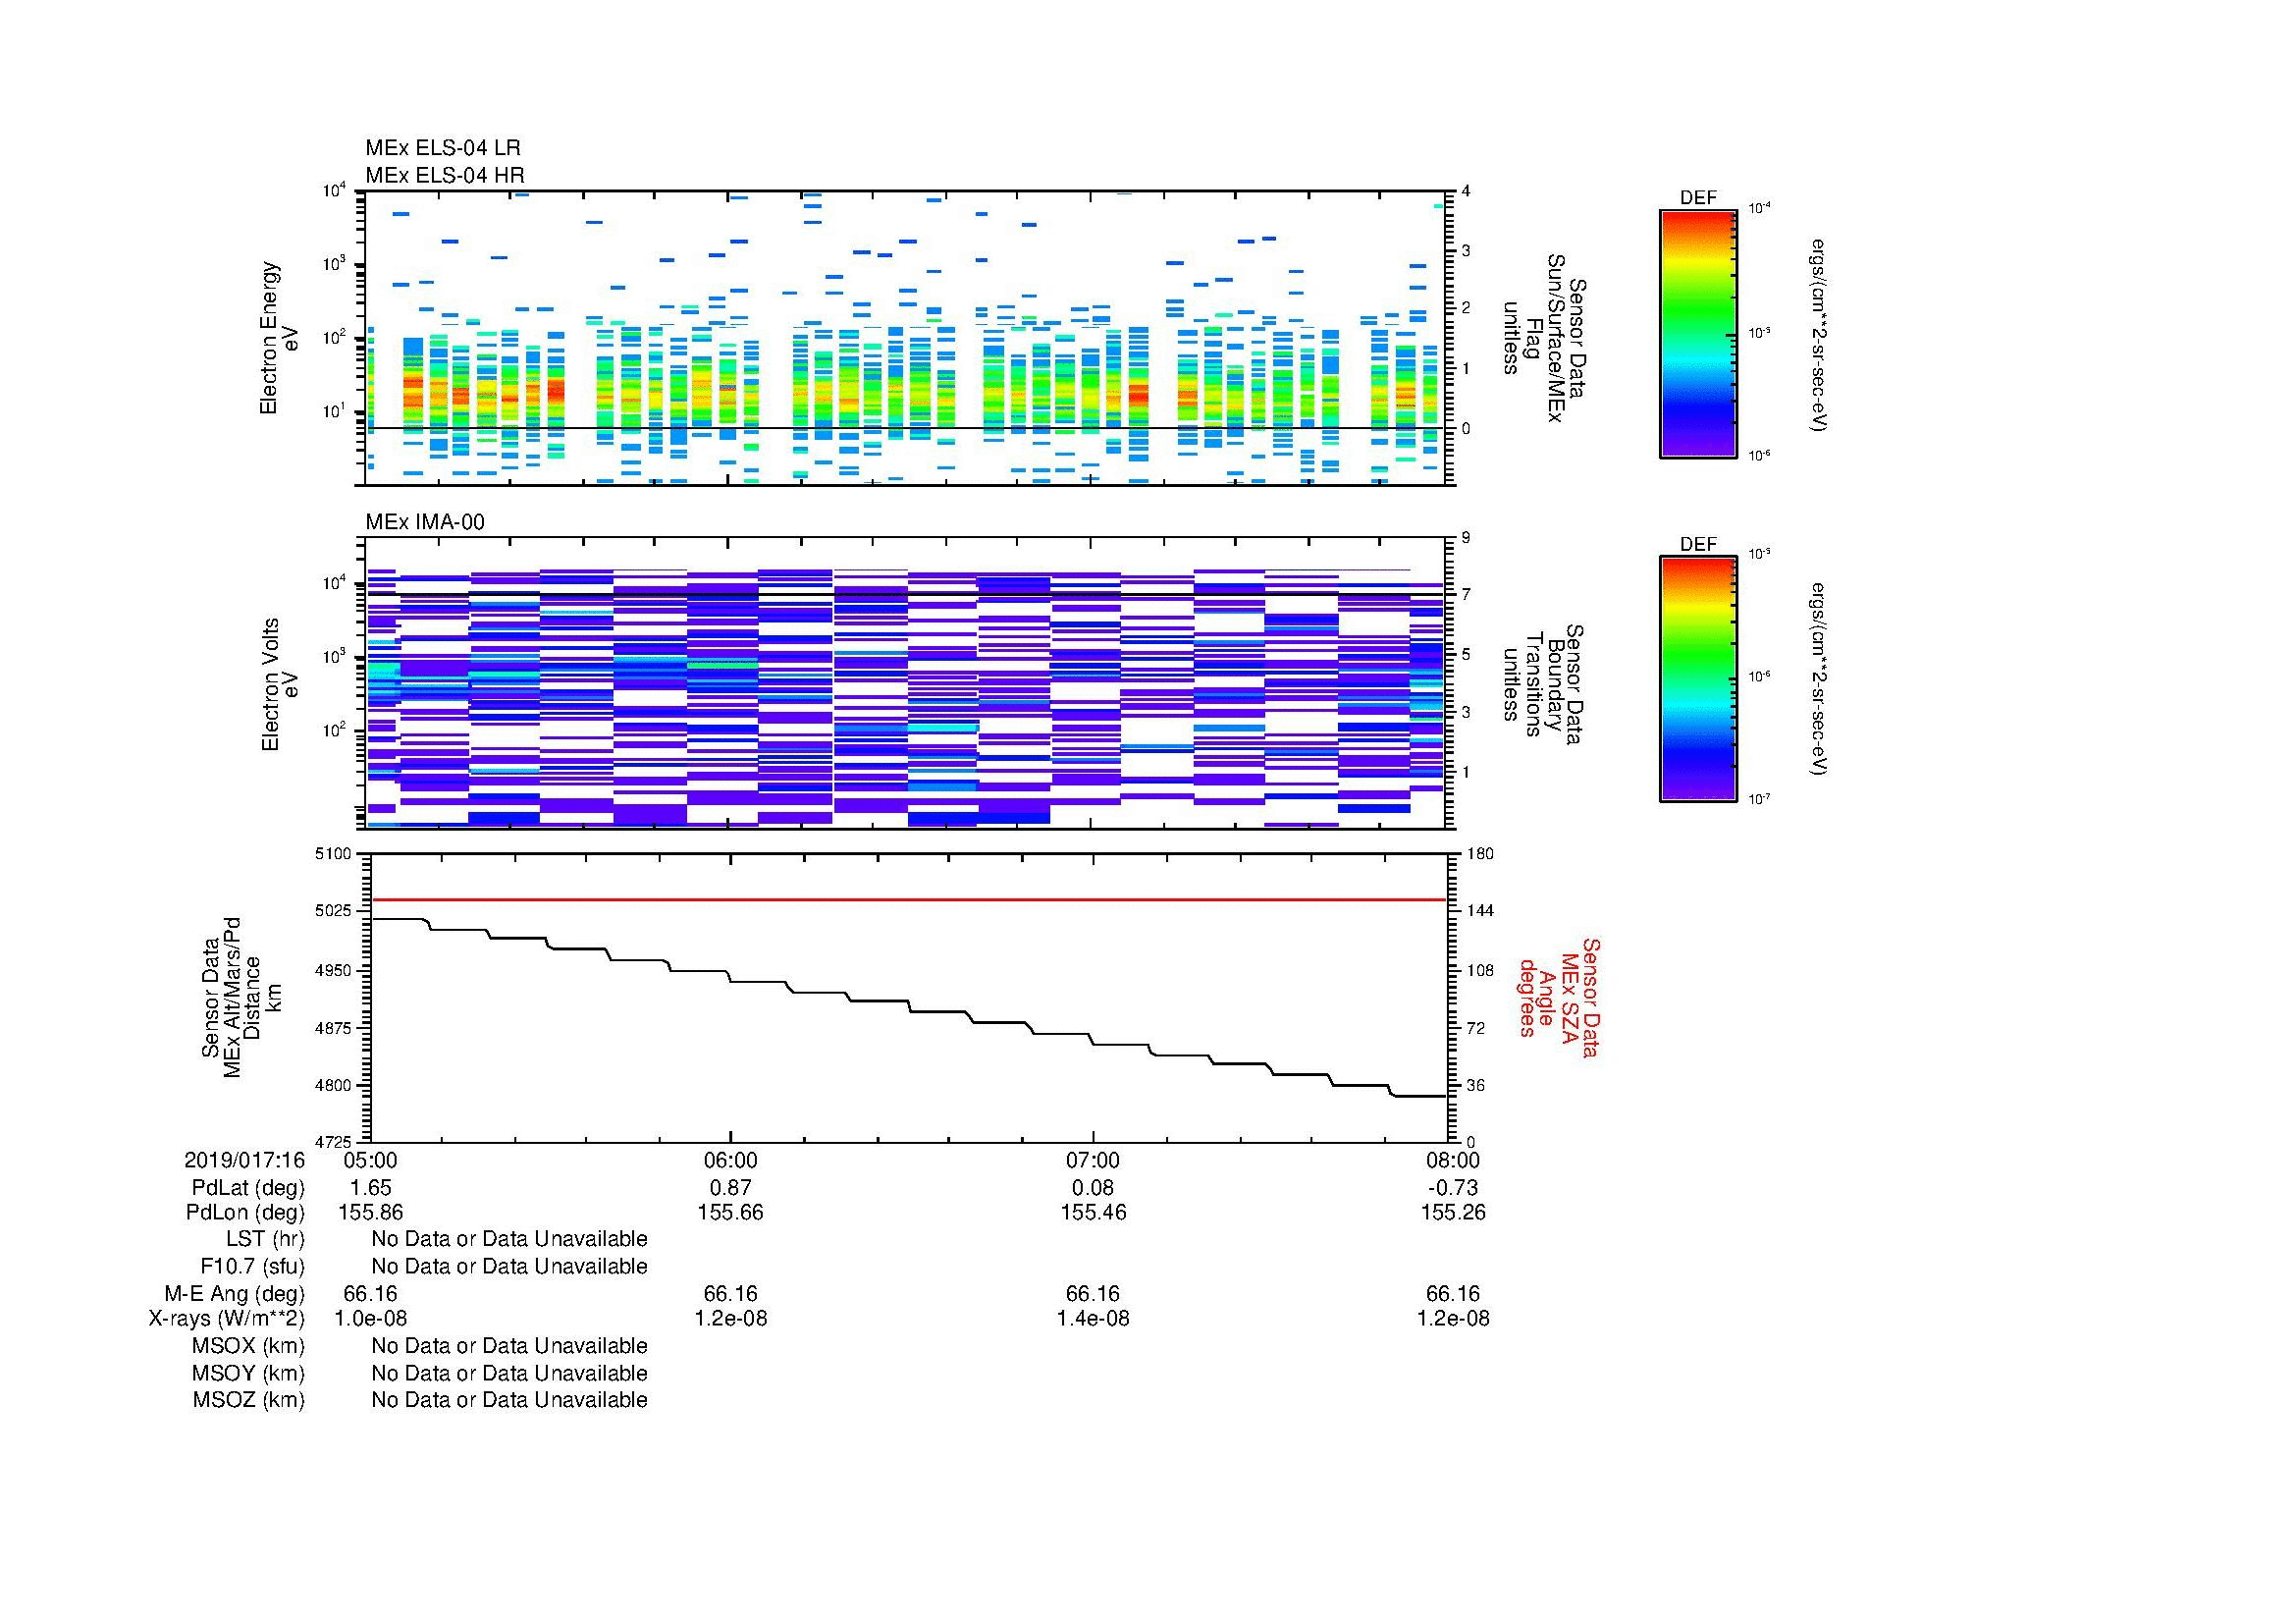Click the 'MSOY (km)' row label
This screenshot has height=1623, width=2296.
click(248, 1373)
